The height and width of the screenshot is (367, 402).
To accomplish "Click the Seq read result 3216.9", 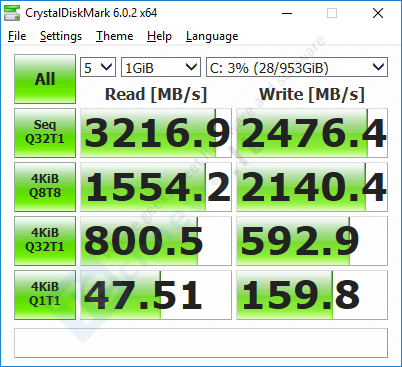I will pyautogui.click(x=156, y=133).
